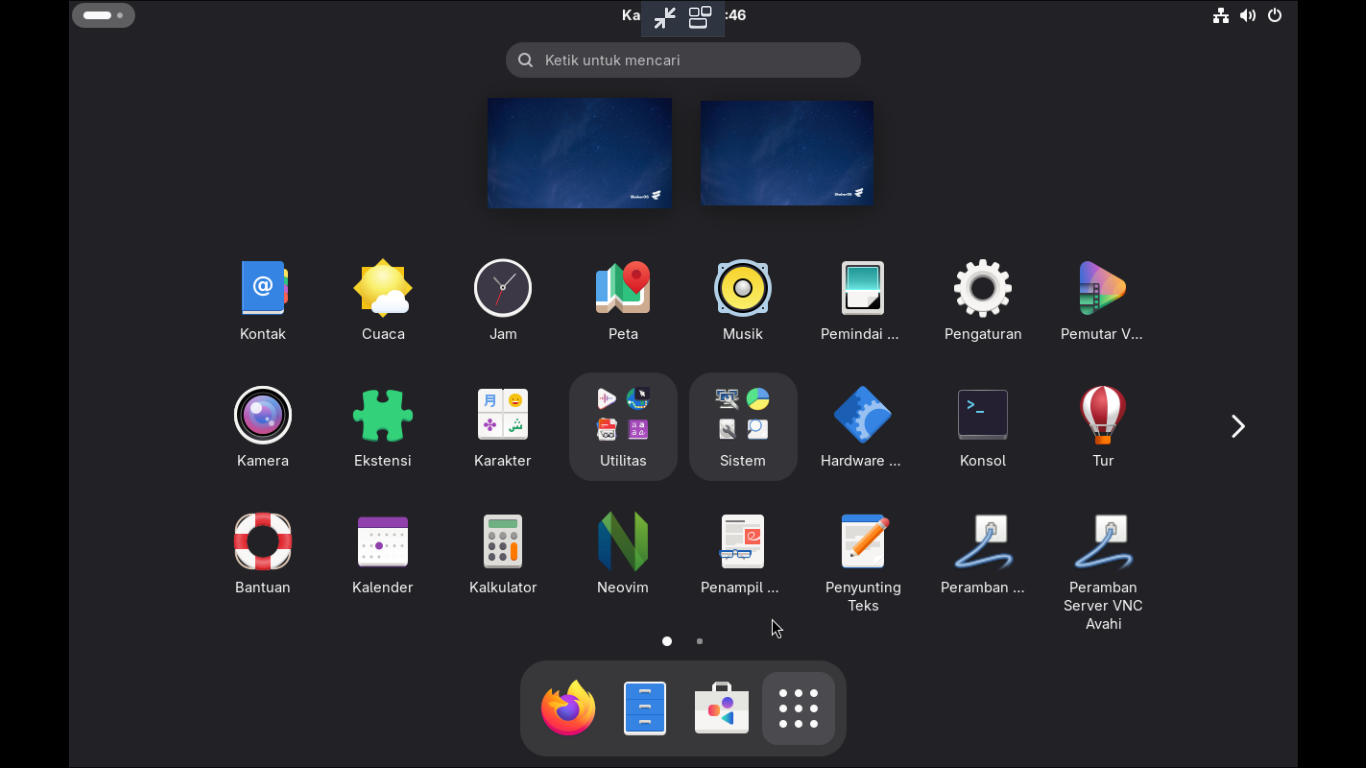This screenshot has height=768, width=1366.
Task: Launch the Tur balloon app
Action: tap(1103, 427)
